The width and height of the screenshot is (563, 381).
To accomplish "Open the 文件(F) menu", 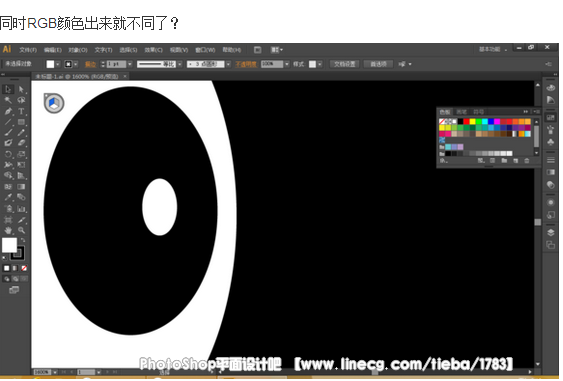I will [x=28, y=50].
